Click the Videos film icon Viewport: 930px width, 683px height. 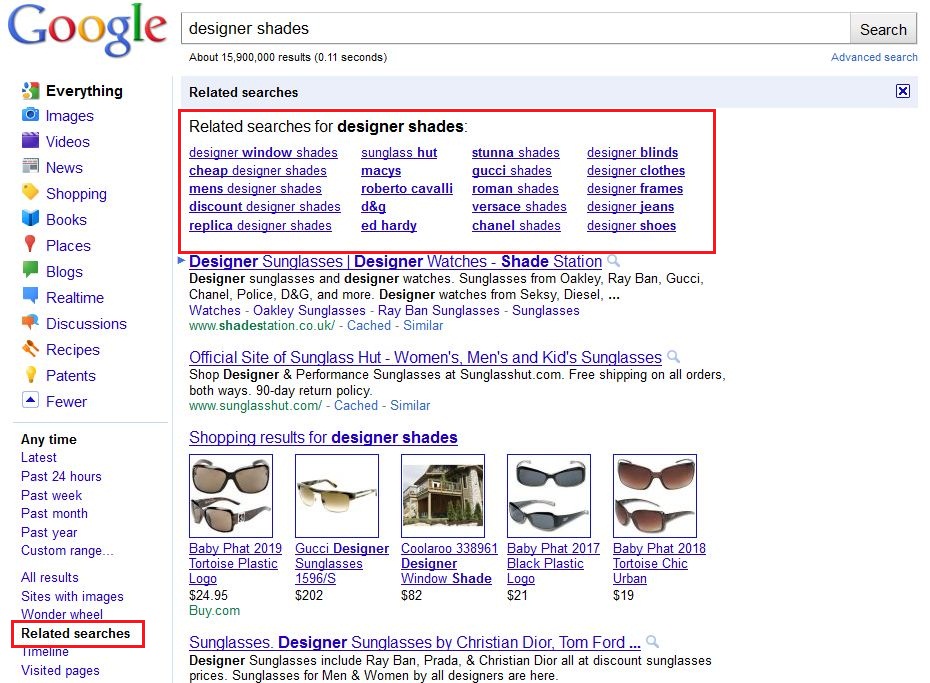(30, 141)
